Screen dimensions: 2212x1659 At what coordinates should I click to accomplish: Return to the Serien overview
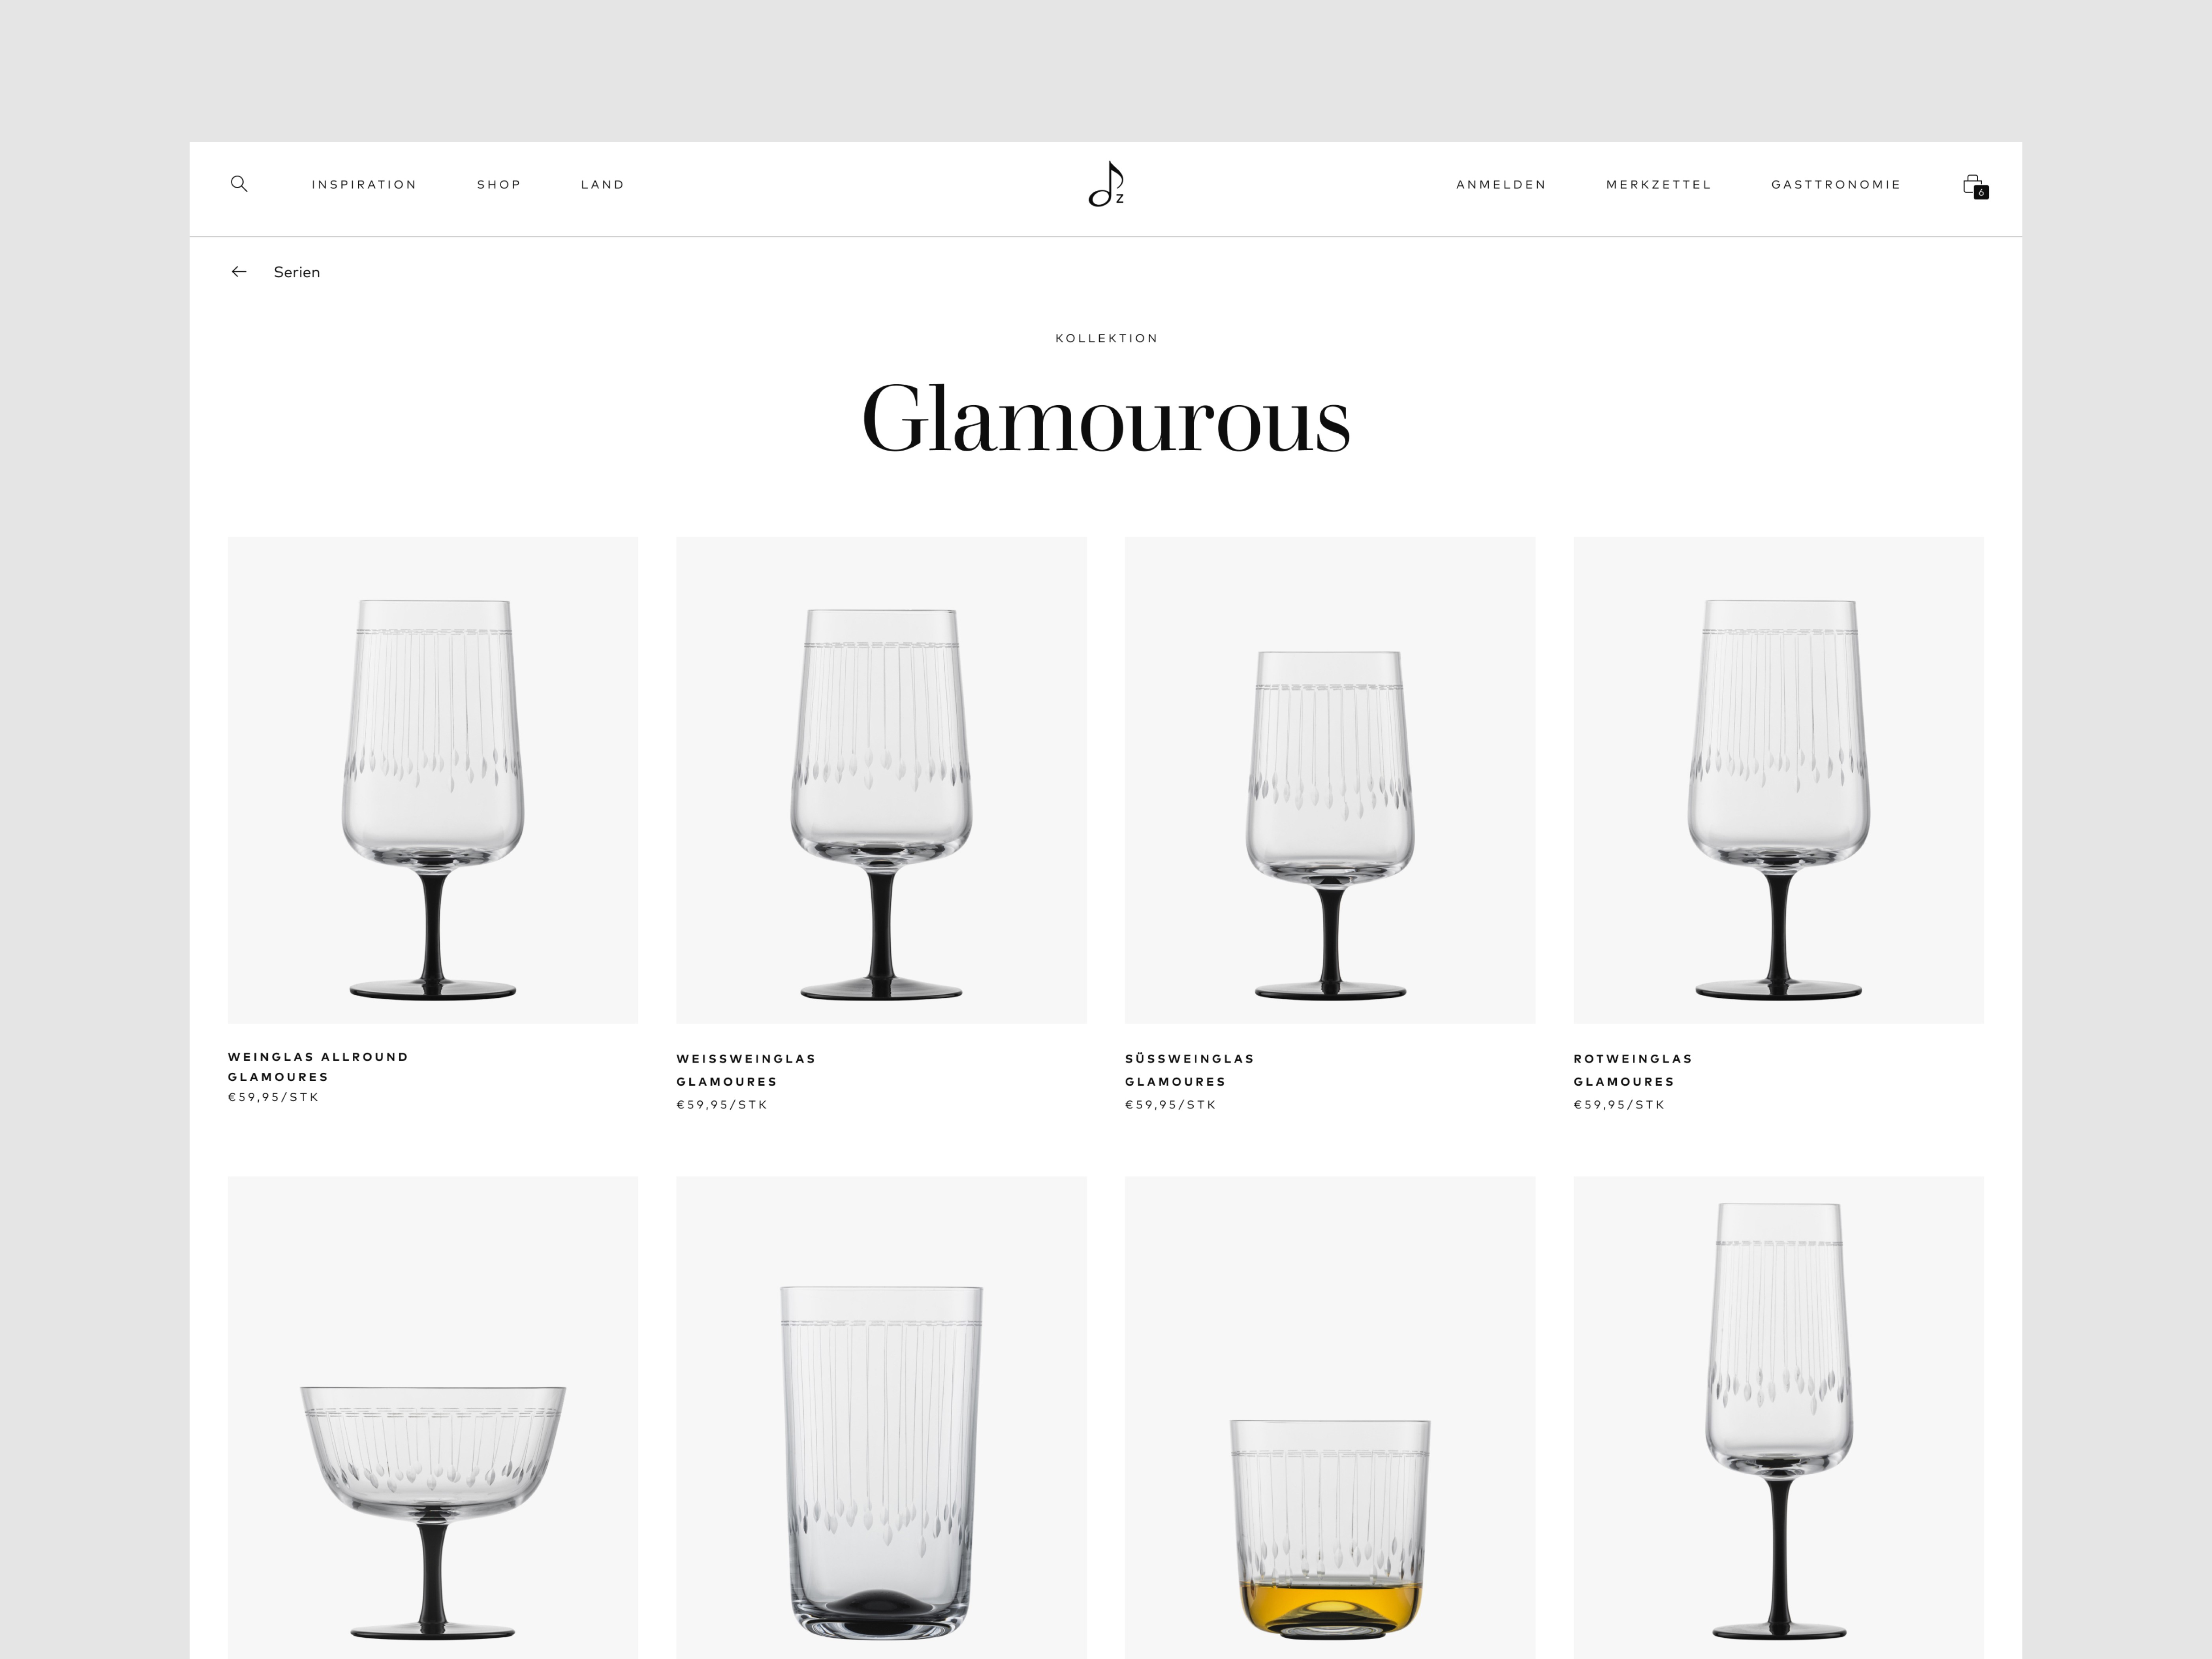(x=297, y=272)
